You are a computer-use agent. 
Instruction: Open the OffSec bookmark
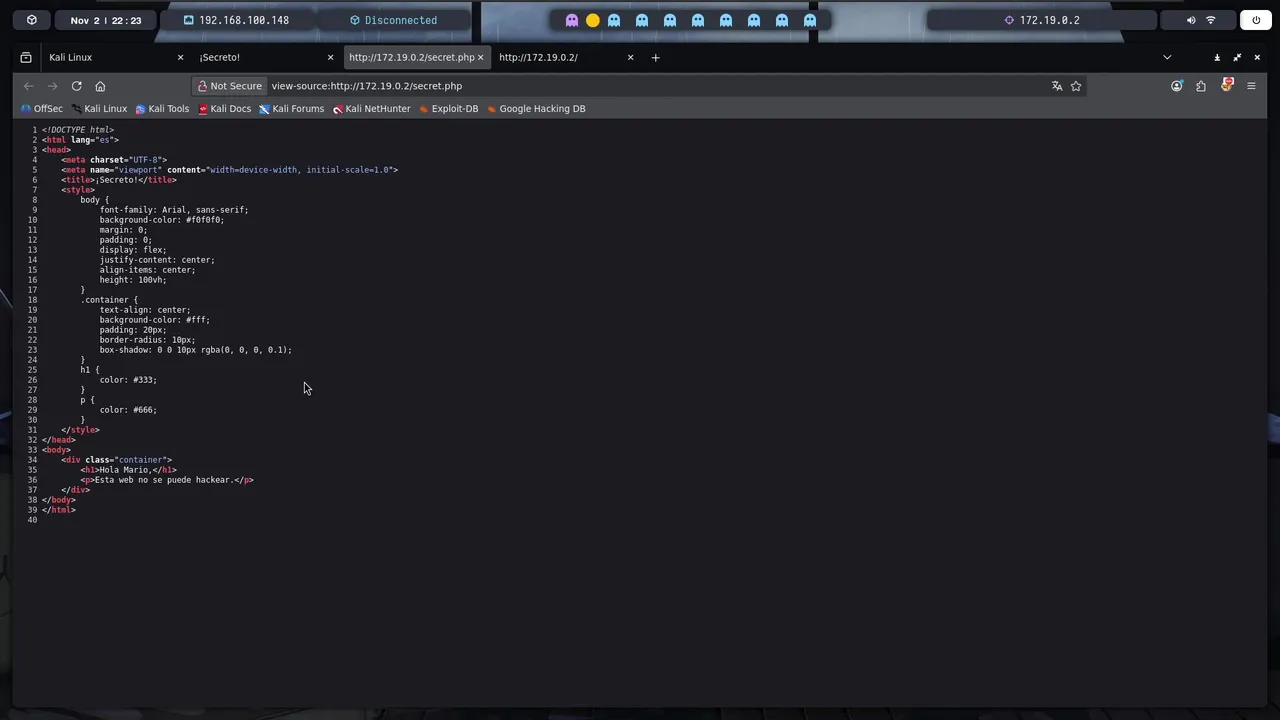coord(41,108)
